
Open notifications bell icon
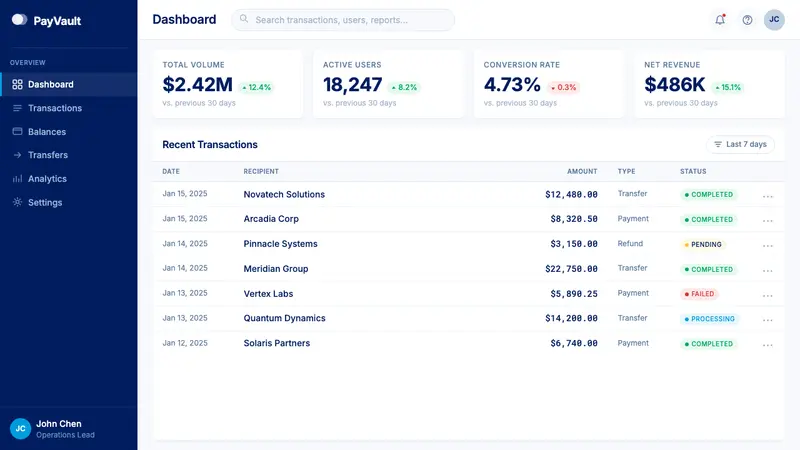click(x=720, y=20)
